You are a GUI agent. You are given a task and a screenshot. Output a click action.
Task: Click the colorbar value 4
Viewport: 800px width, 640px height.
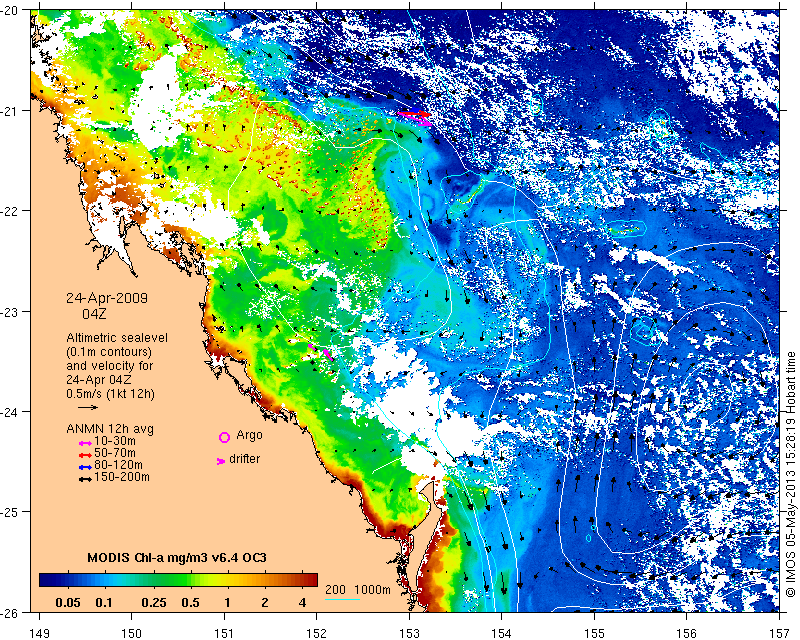[x=302, y=602]
